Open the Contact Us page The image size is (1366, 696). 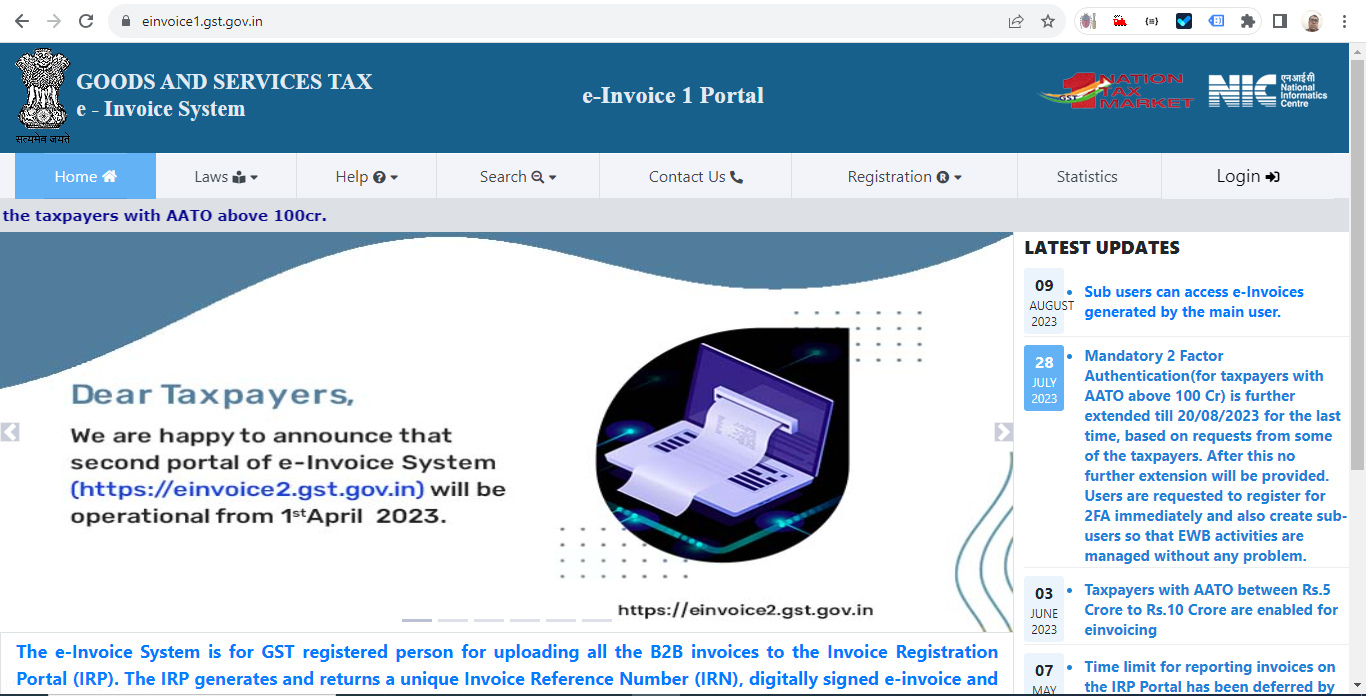click(x=695, y=177)
